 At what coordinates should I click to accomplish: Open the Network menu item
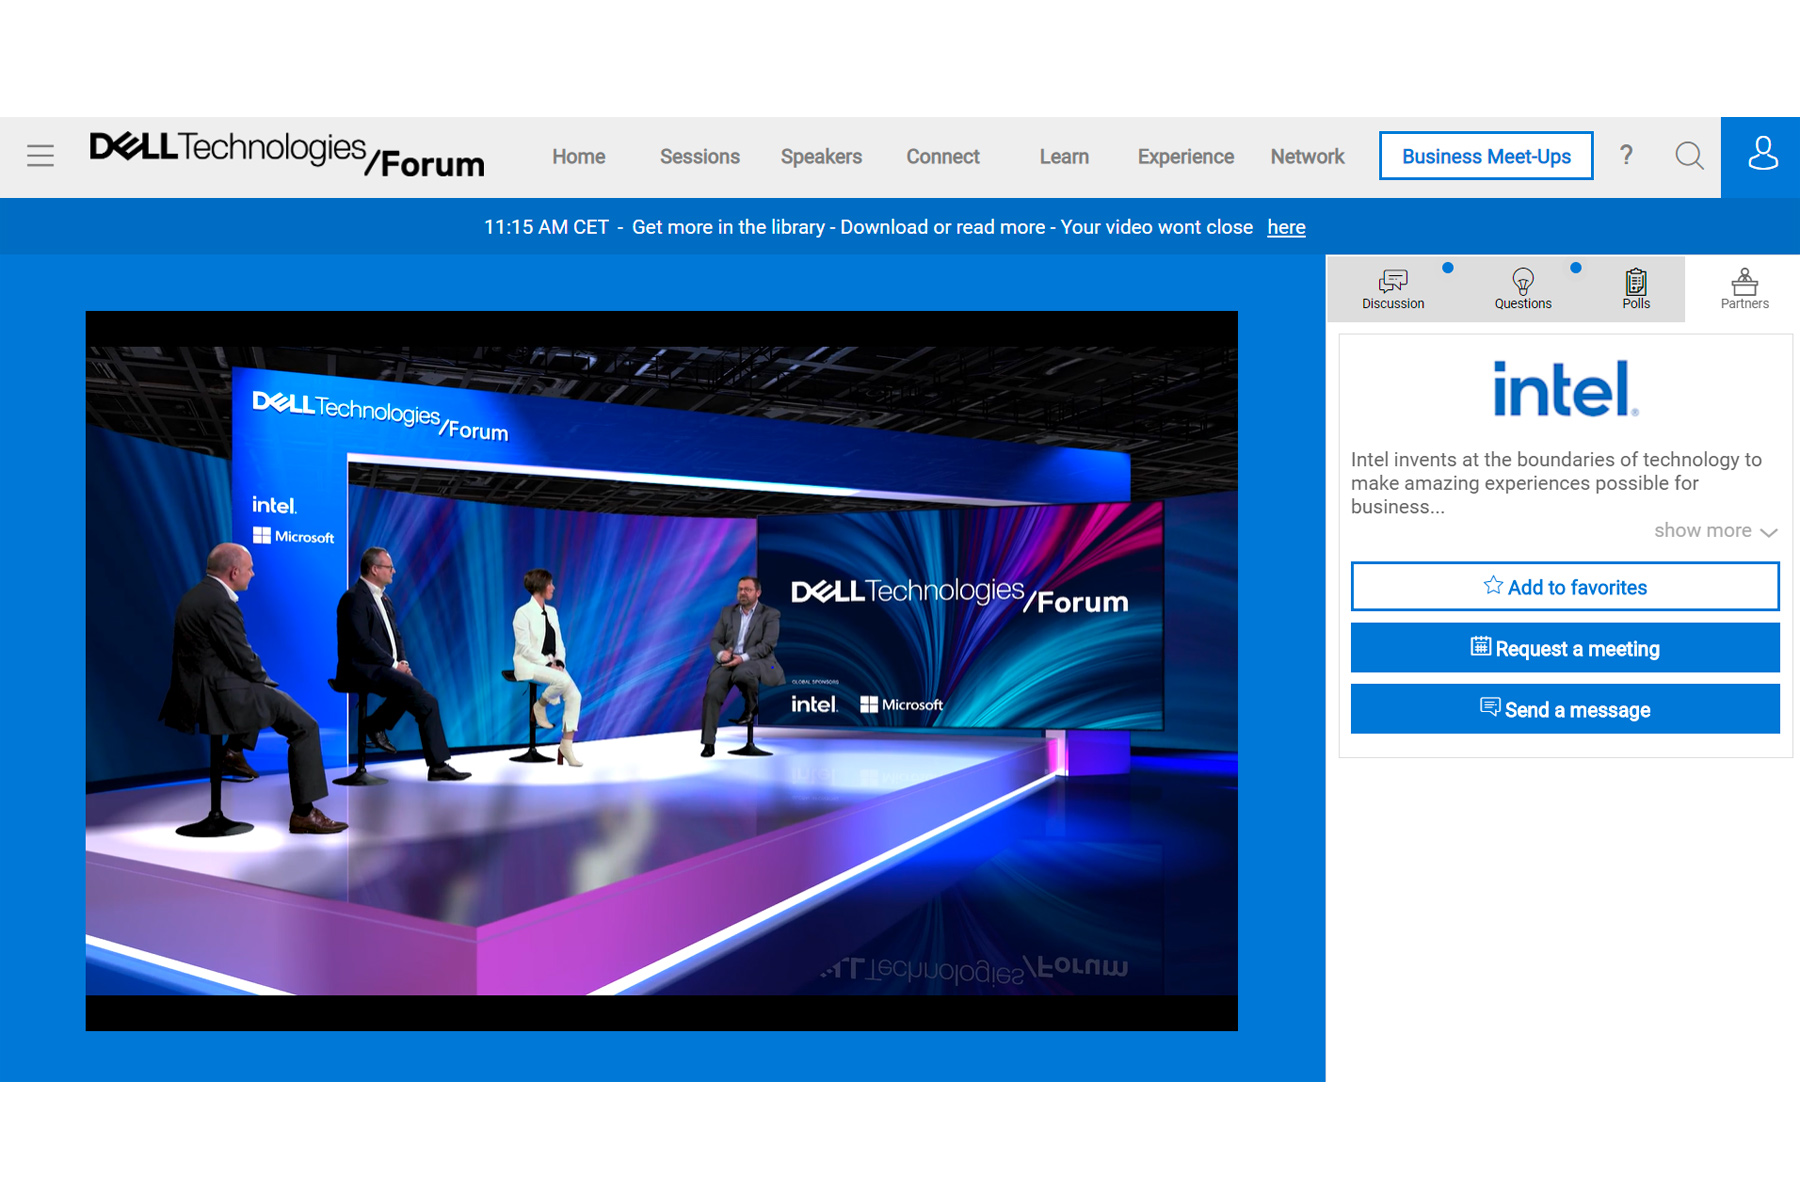click(1307, 157)
